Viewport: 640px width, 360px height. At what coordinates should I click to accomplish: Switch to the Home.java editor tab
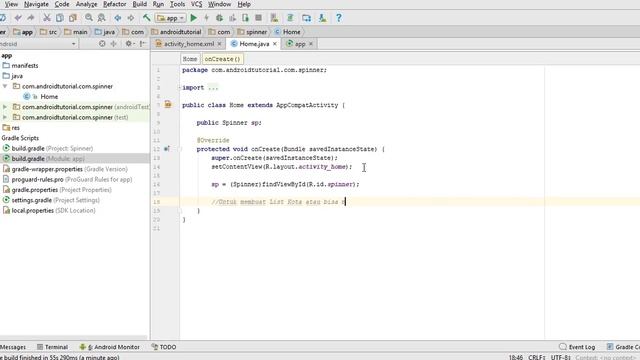[254, 44]
